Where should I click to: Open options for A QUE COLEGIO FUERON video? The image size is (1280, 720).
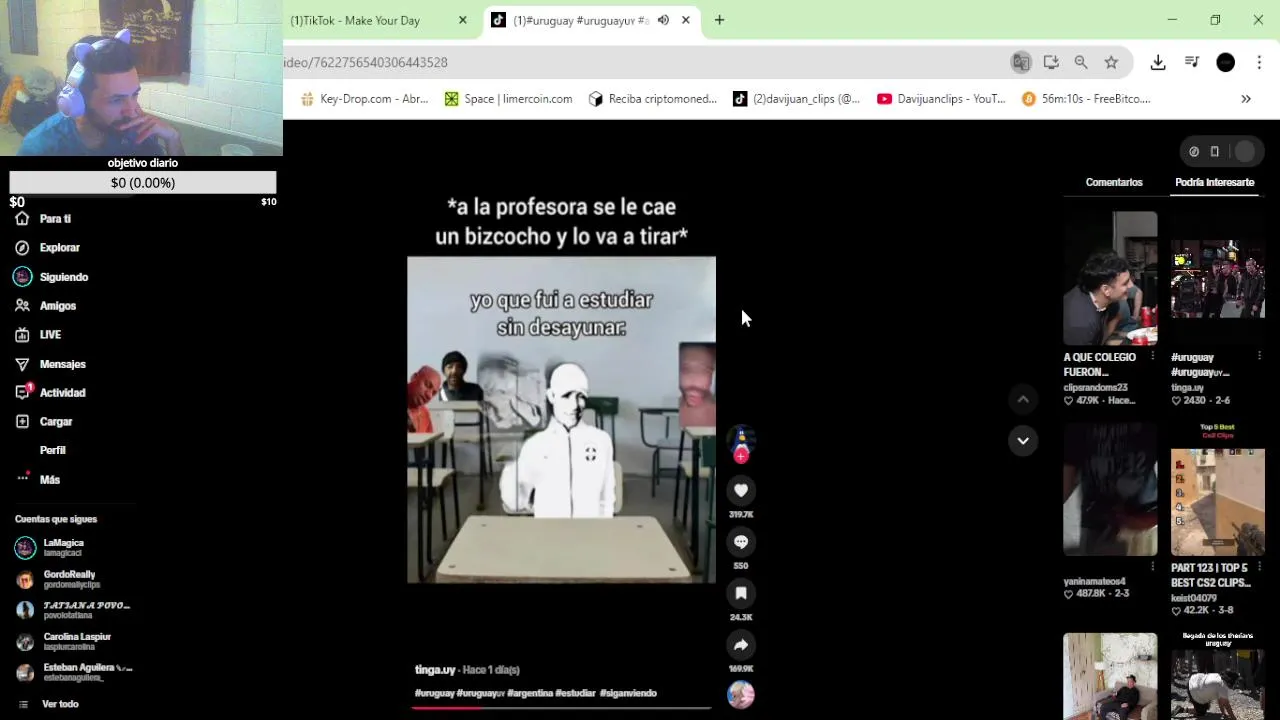click(1152, 357)
